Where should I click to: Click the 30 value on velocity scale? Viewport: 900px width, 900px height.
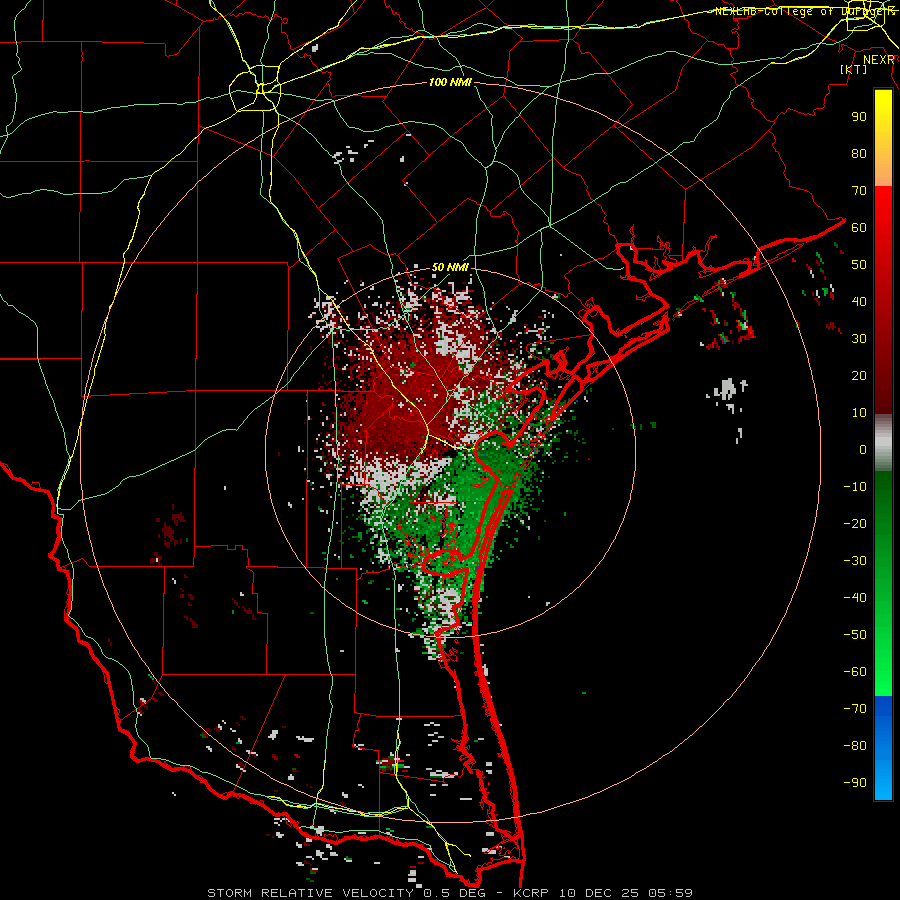859,339
